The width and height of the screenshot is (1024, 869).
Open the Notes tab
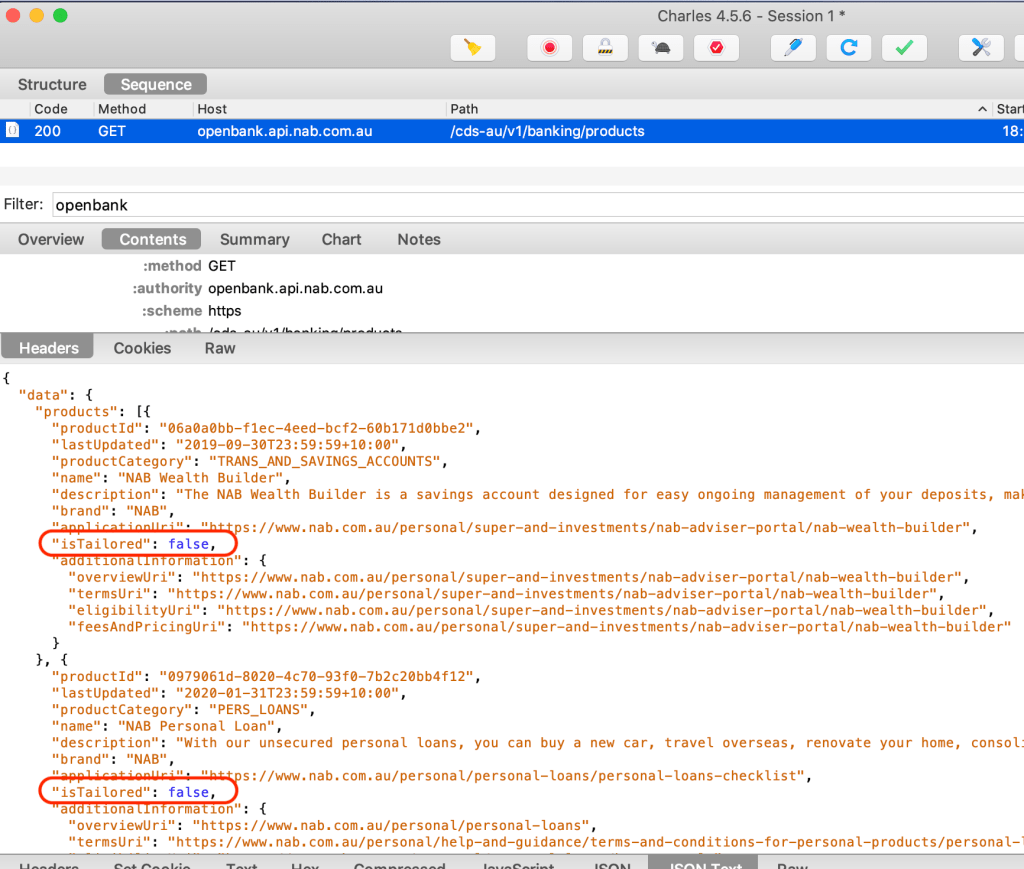coord(418,239)
